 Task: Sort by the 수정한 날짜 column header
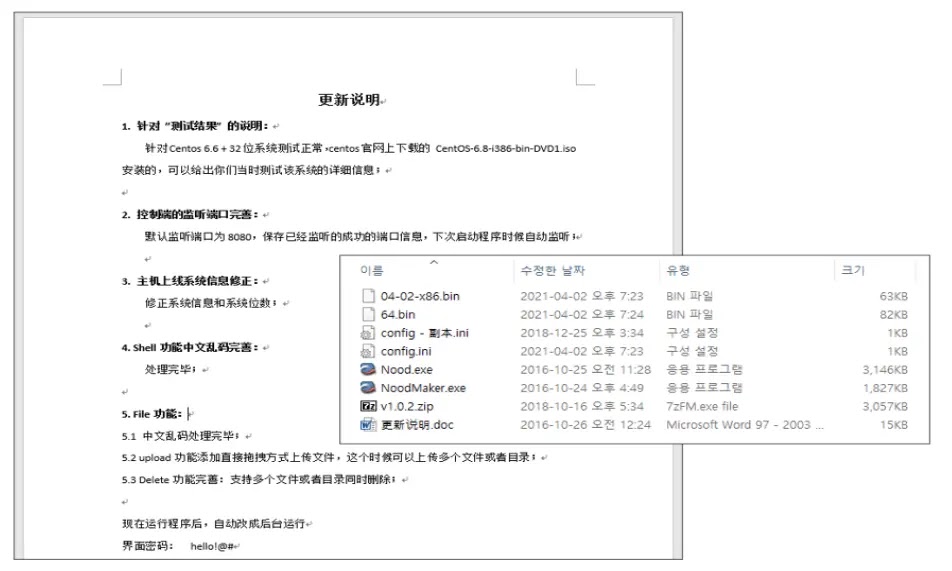(552, 271)
